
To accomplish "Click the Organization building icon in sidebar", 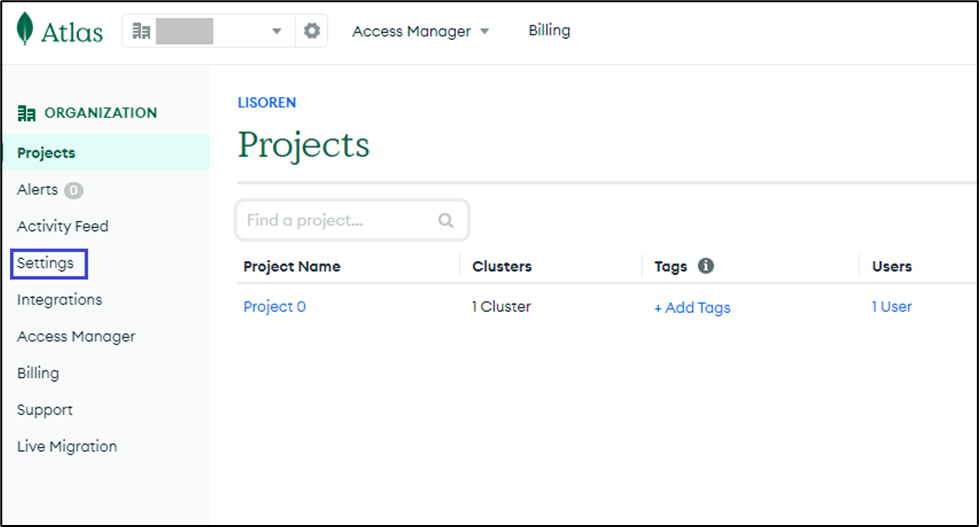I will click(x=27, y=113).
